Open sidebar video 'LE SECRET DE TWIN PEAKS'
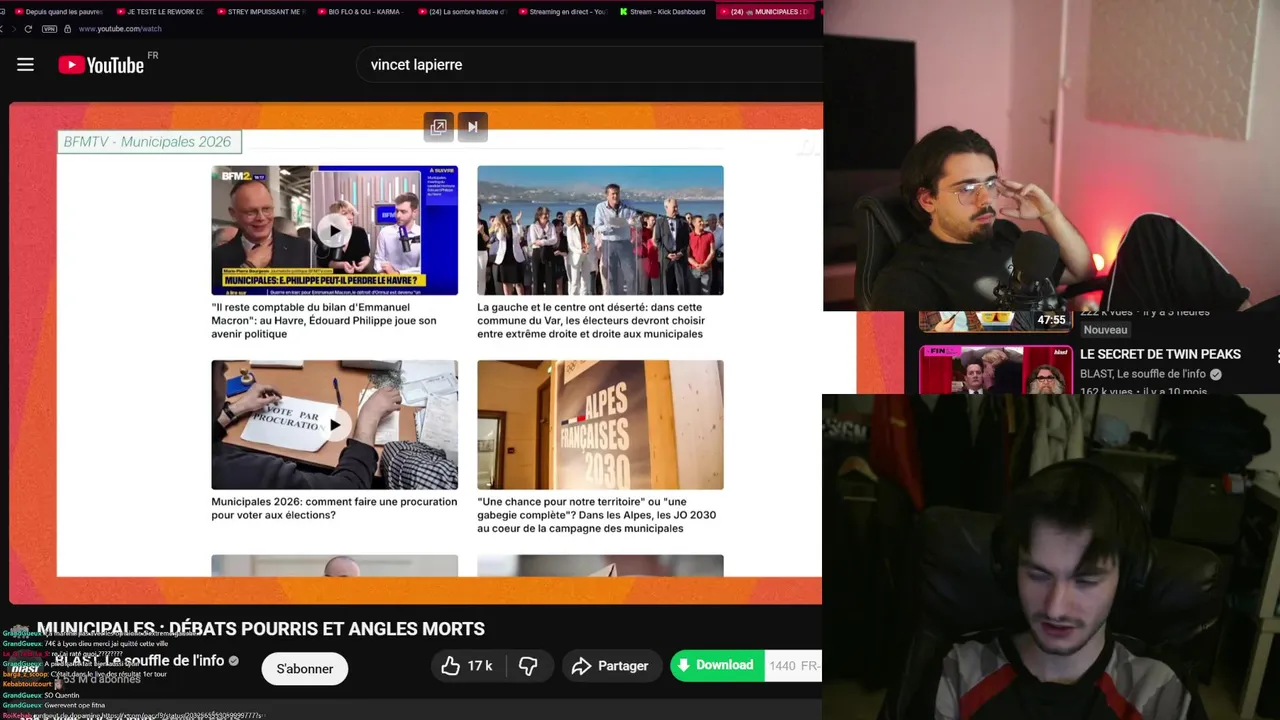 pyautogui.click(x=1160, y=354)
